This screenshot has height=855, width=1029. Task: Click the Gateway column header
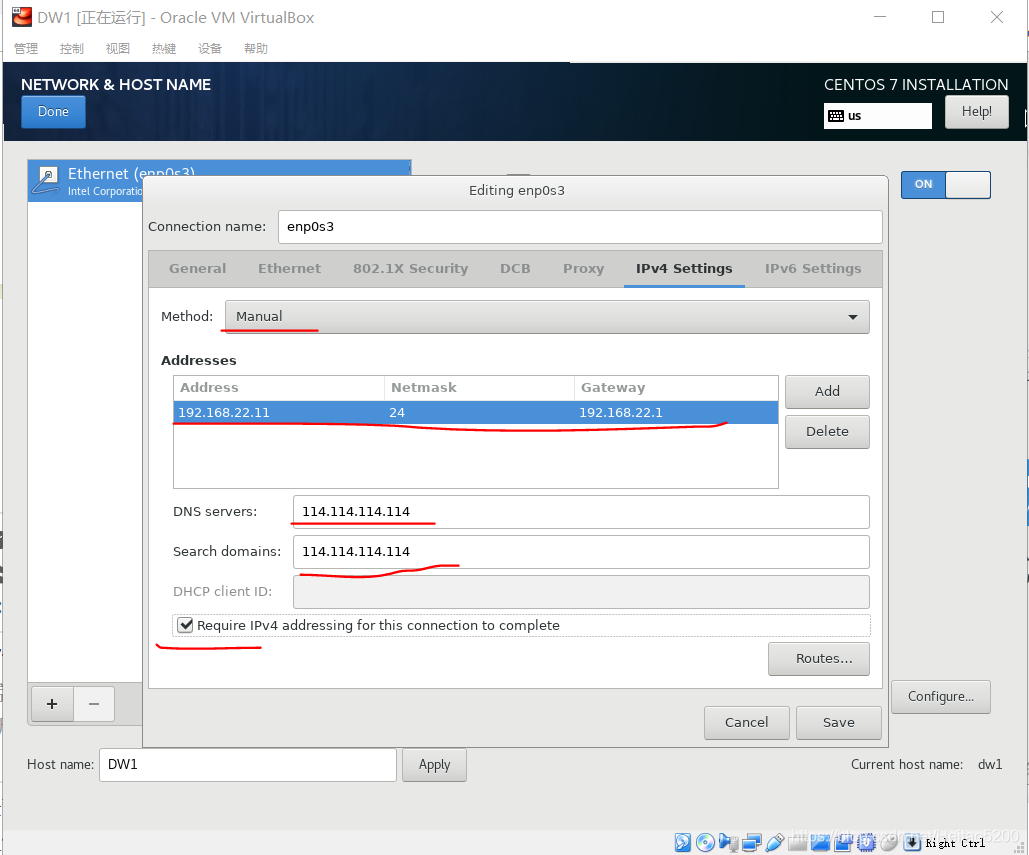point(676,388)
